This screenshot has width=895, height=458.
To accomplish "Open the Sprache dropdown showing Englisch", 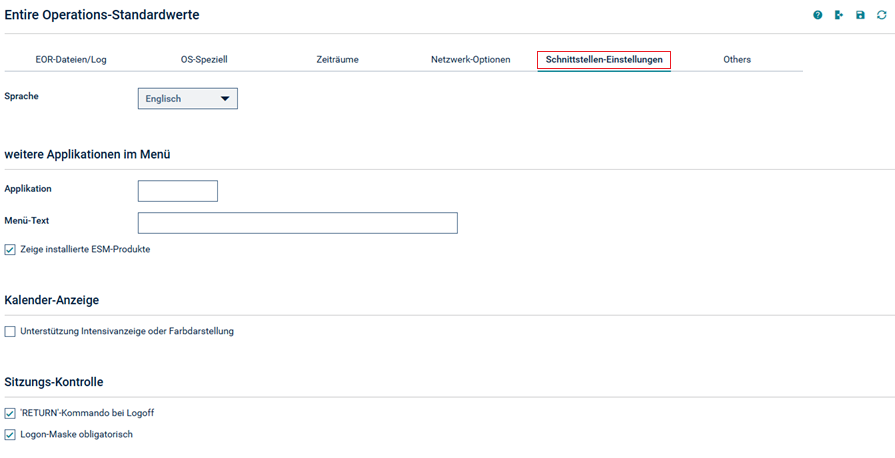I will click(188, 98).
